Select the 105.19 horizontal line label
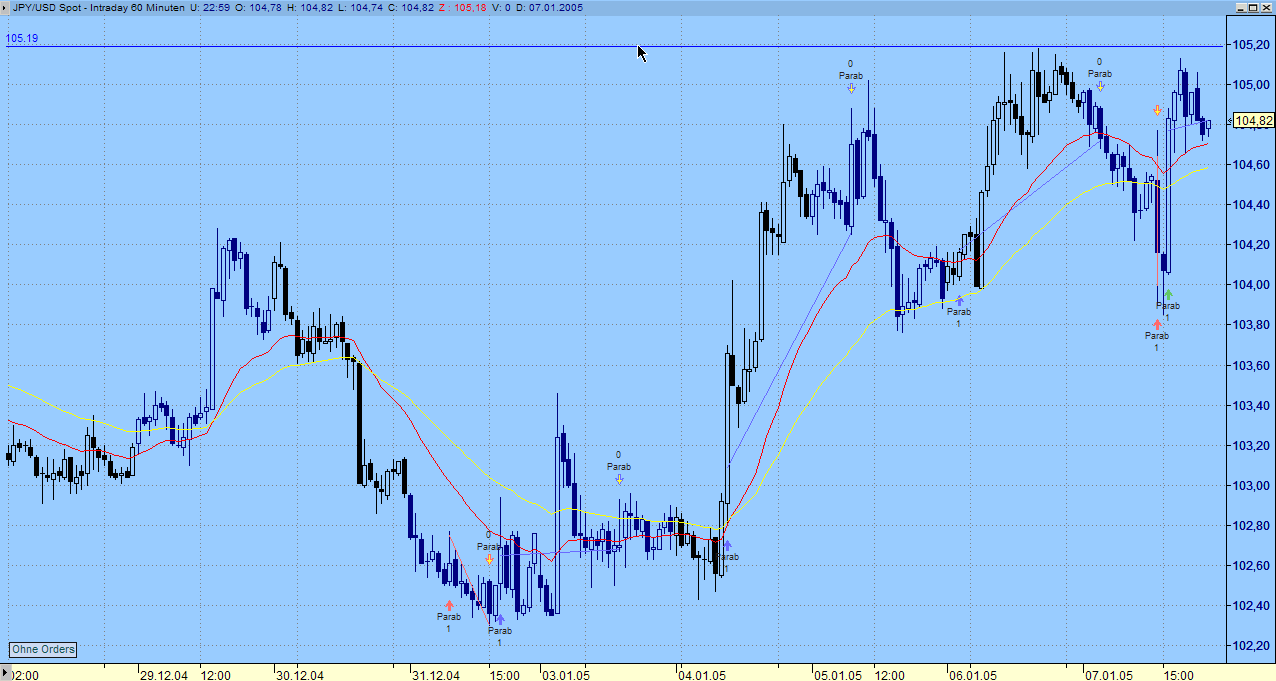 21,39
